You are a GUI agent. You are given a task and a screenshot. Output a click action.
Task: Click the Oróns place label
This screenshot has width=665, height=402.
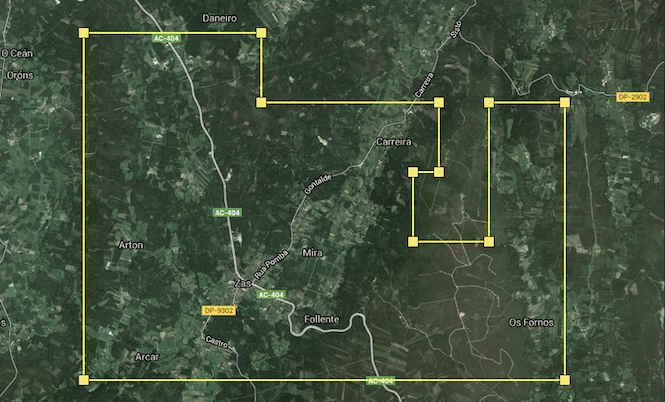pyautogui.click(x=20, y=75)
